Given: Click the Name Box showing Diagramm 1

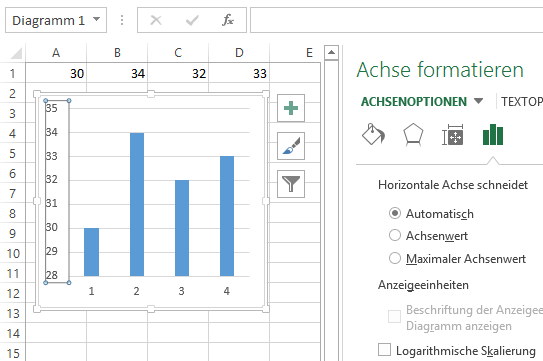Looking at the screenshot, I should [x=48, y=20].
